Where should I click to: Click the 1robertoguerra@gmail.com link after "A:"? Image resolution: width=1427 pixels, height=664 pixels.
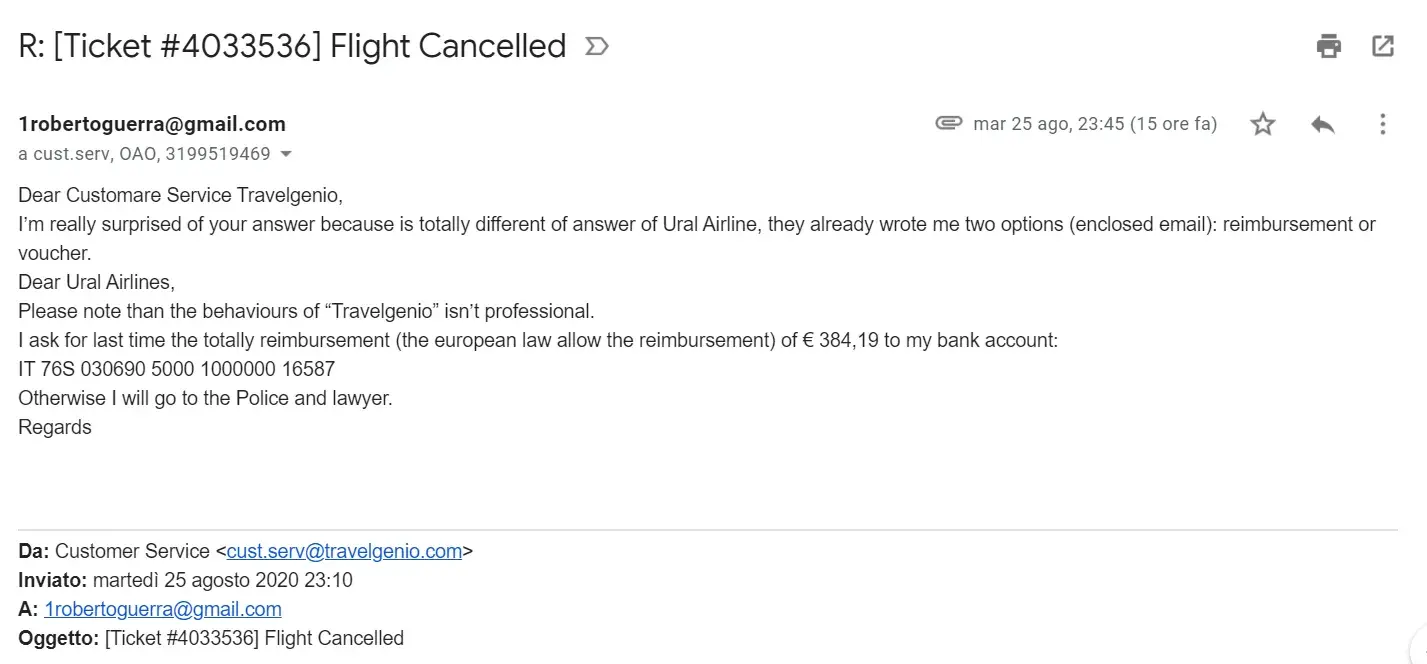(163, 609)
